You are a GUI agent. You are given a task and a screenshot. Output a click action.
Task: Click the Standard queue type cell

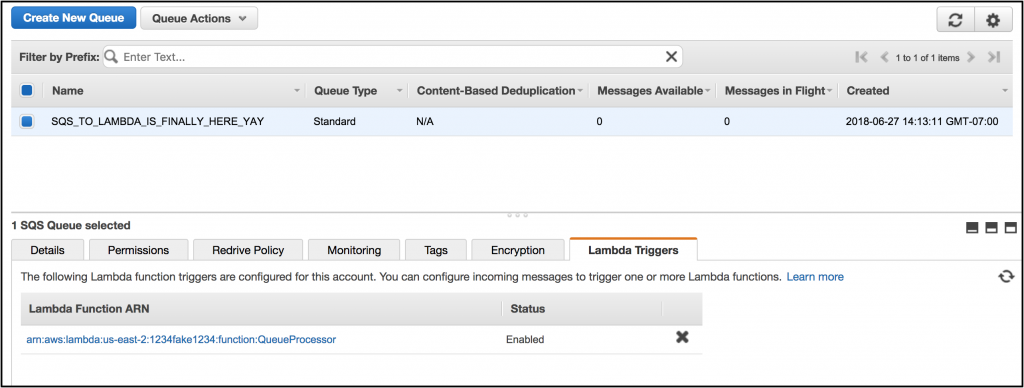tap(334, 121)
